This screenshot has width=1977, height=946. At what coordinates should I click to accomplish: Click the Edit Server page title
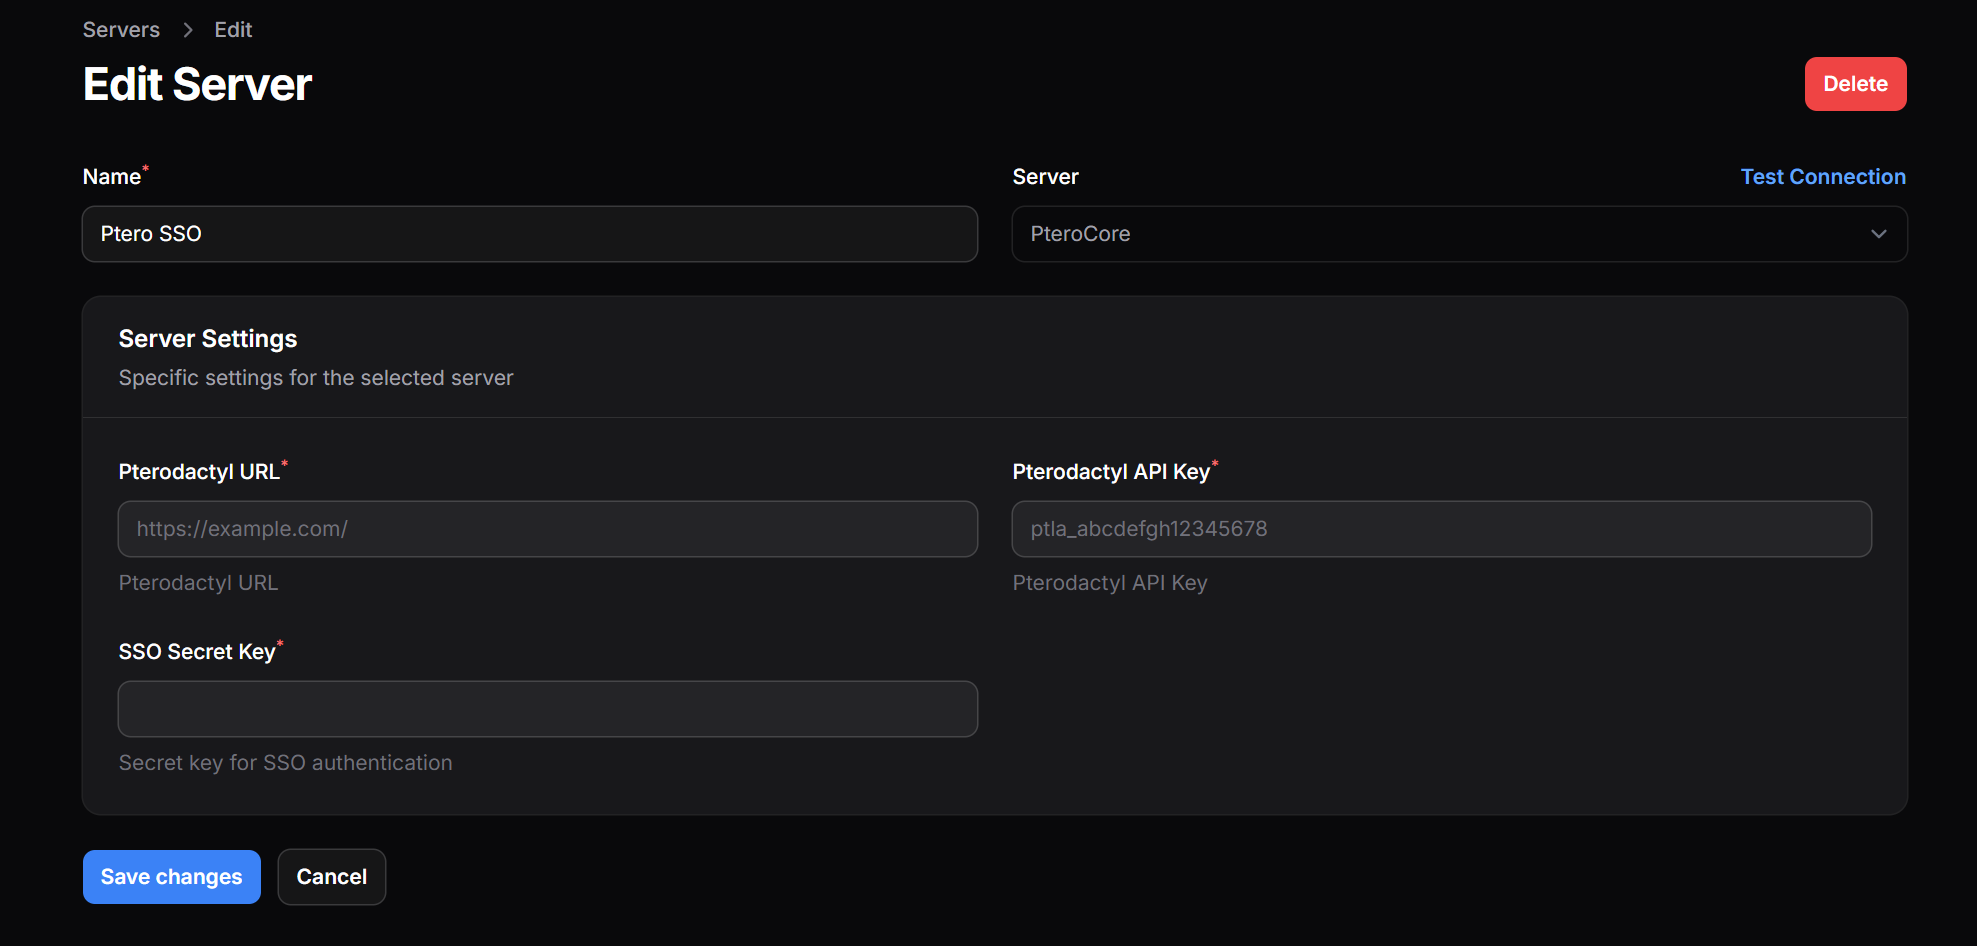tap(198, 85)
